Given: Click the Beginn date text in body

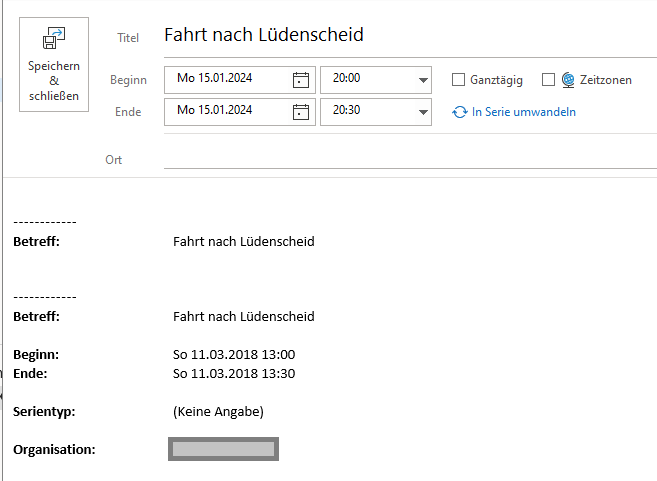Looking at the screenshot, I should [234, 355].
